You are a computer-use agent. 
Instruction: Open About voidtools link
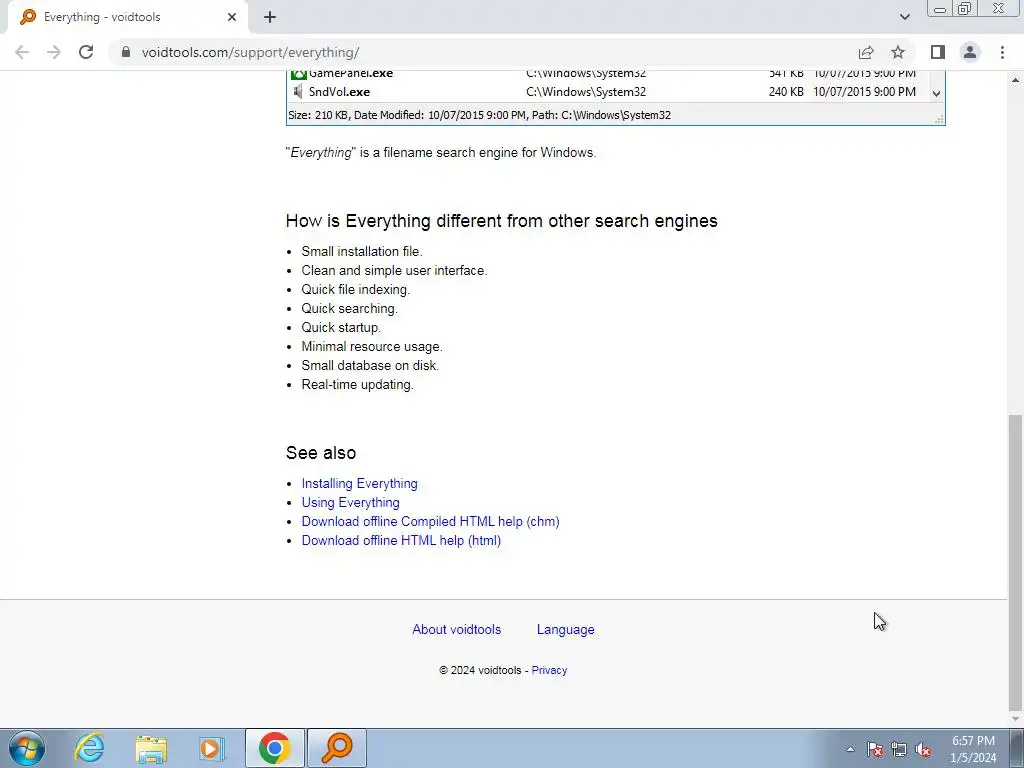456,630
